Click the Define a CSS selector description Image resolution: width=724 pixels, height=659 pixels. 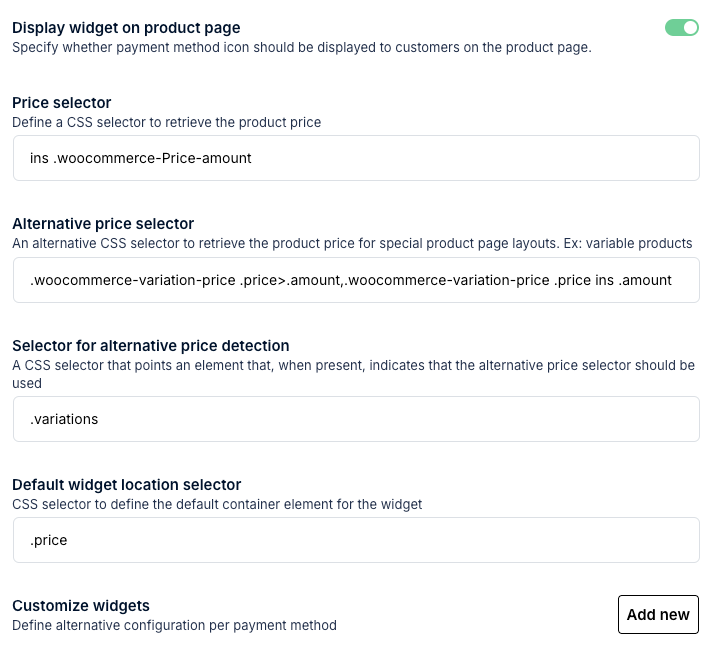(166, 122)
